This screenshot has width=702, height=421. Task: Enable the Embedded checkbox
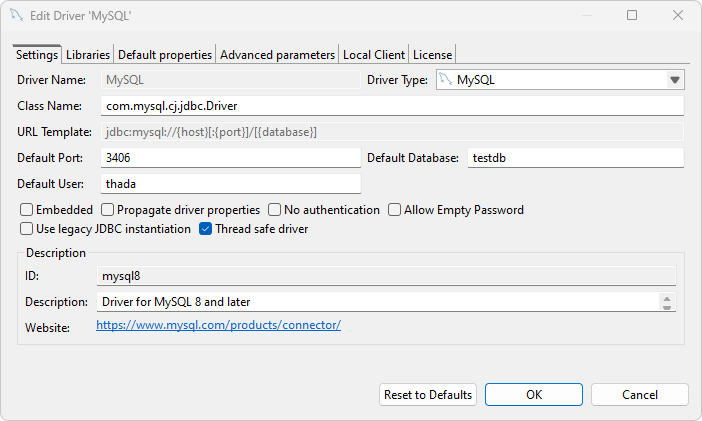click(x=27, y=210)
